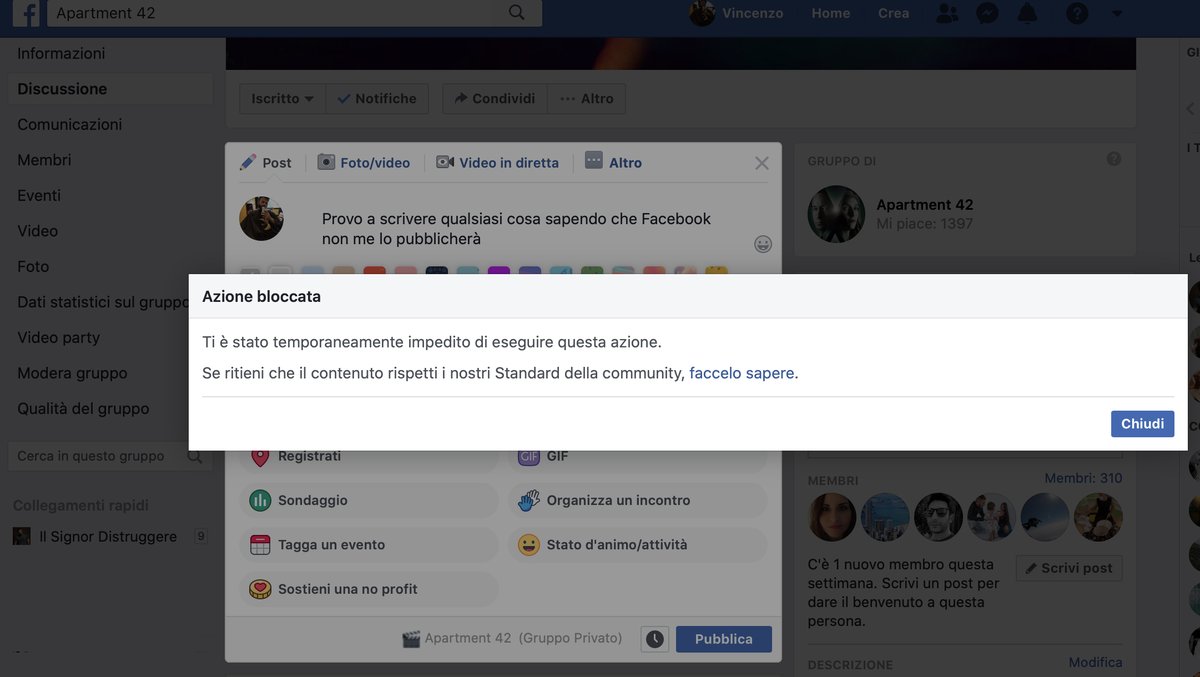
Task: Select the Video in diretta tab
Action: pyautogui.click(x=498, y=163)
